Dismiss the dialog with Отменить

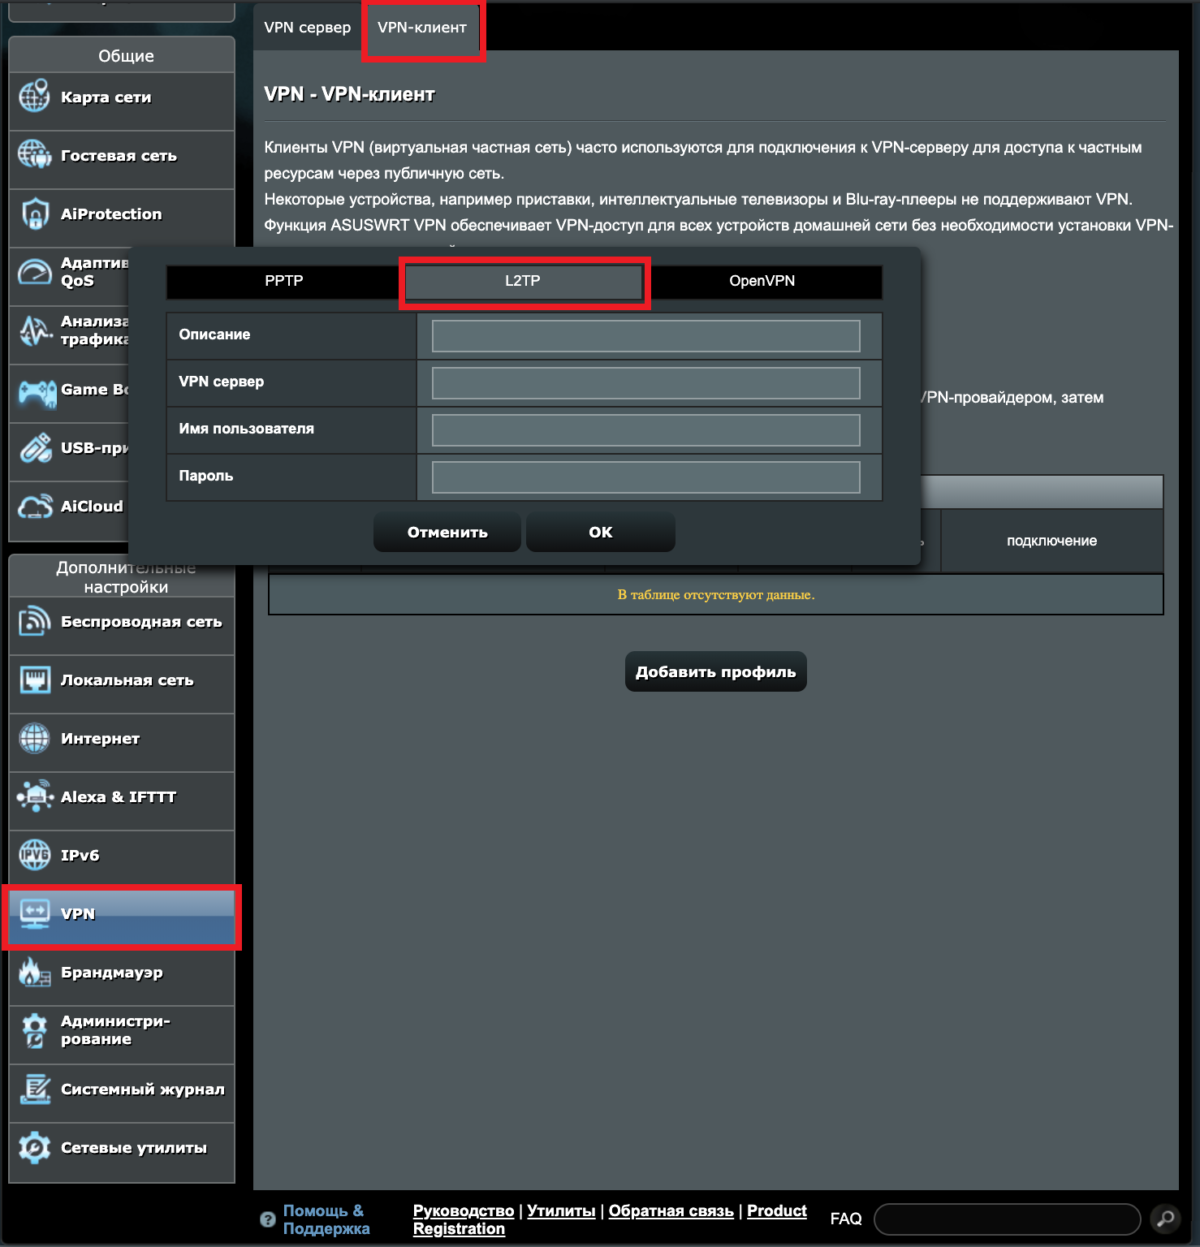point(446,531)
